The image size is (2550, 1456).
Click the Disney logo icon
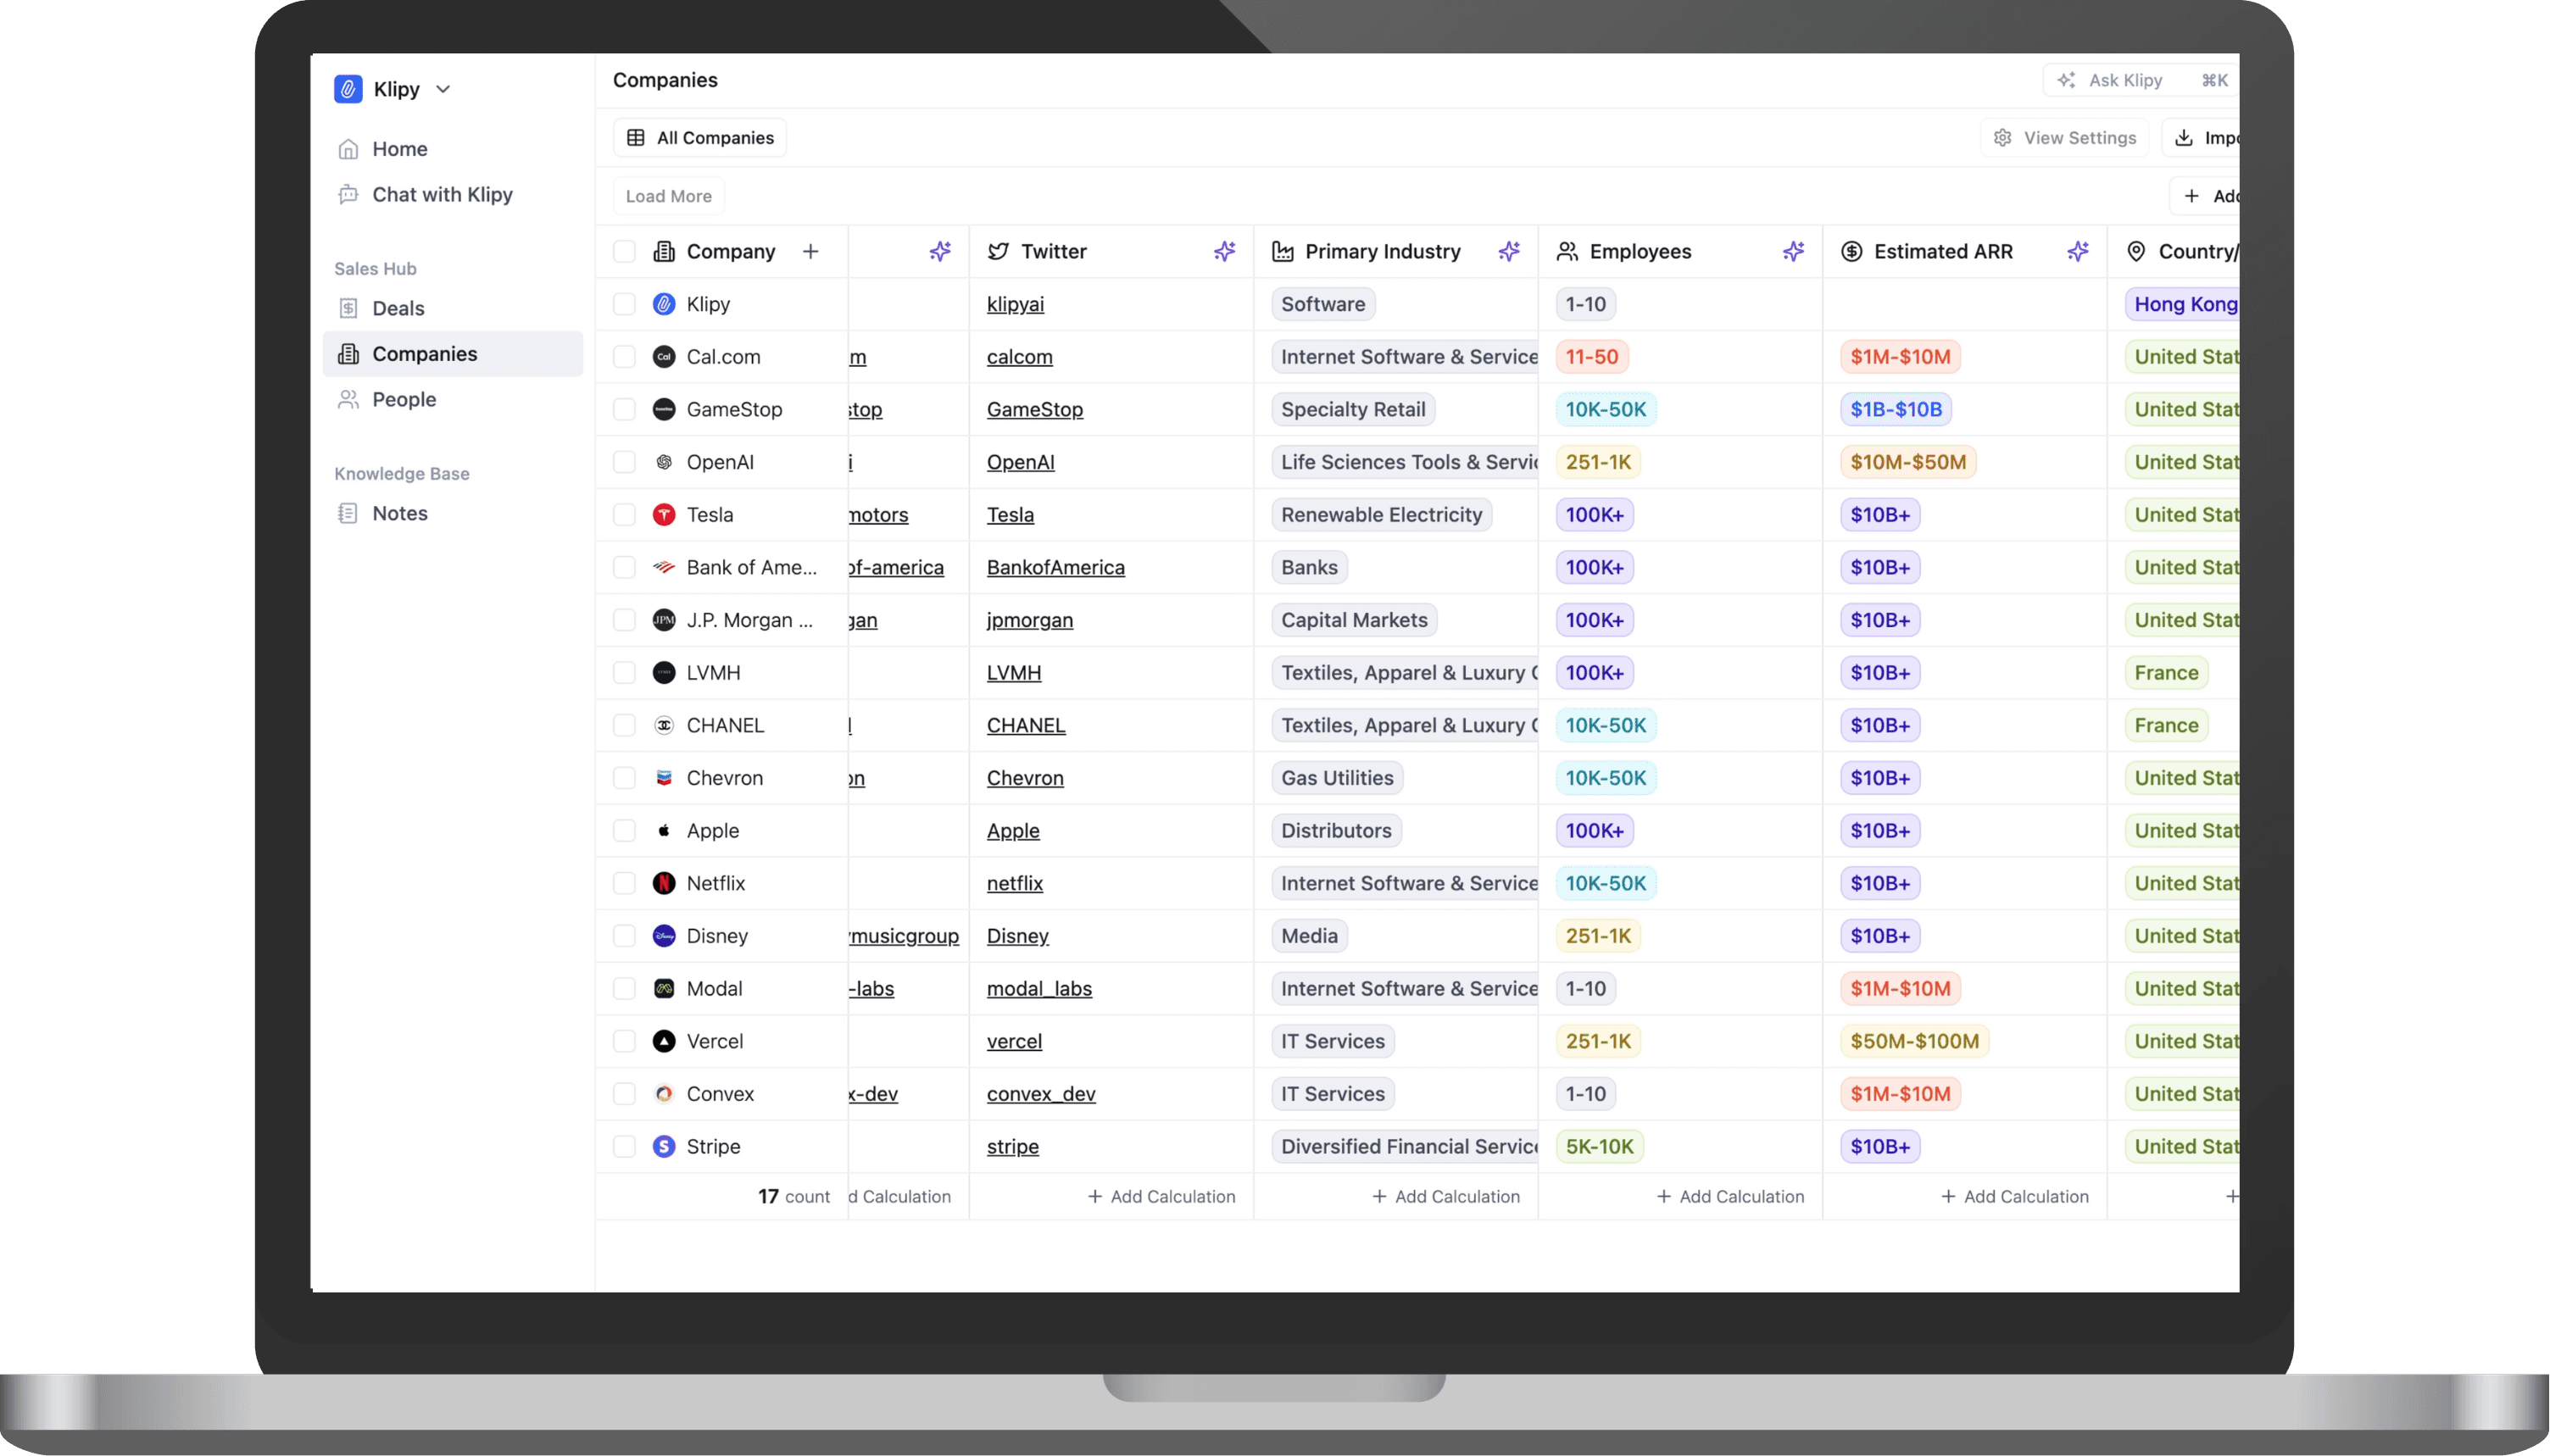(x=664, y=936)
